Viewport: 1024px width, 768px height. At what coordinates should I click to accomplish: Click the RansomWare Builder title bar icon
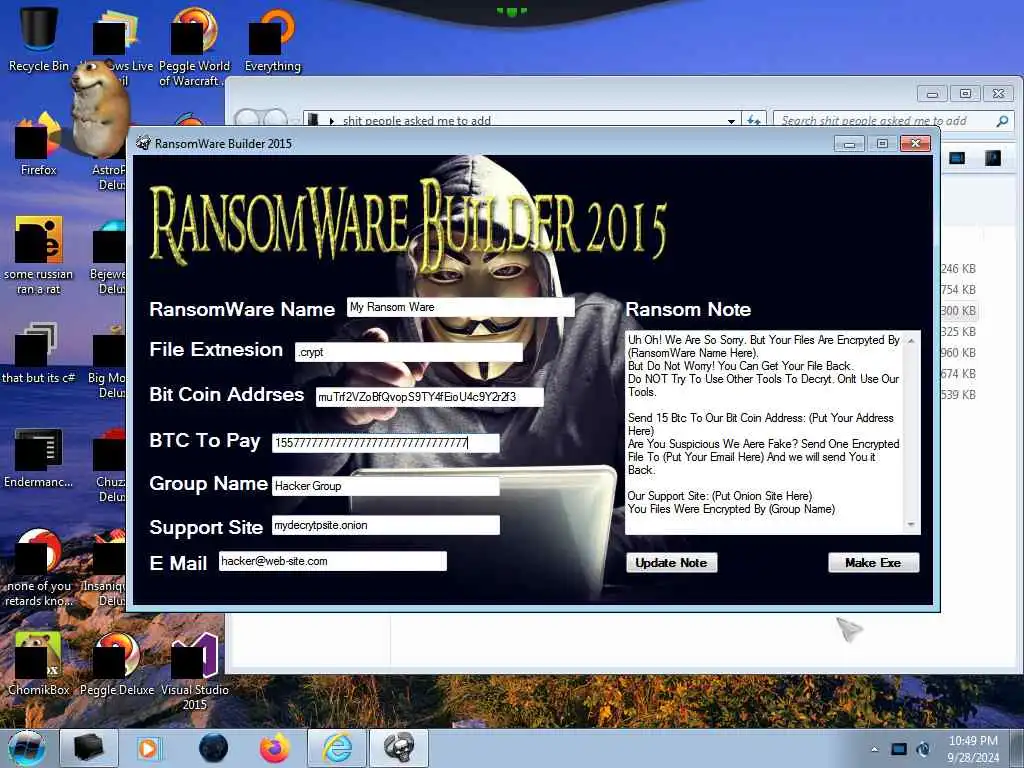(x=144, y=143)
